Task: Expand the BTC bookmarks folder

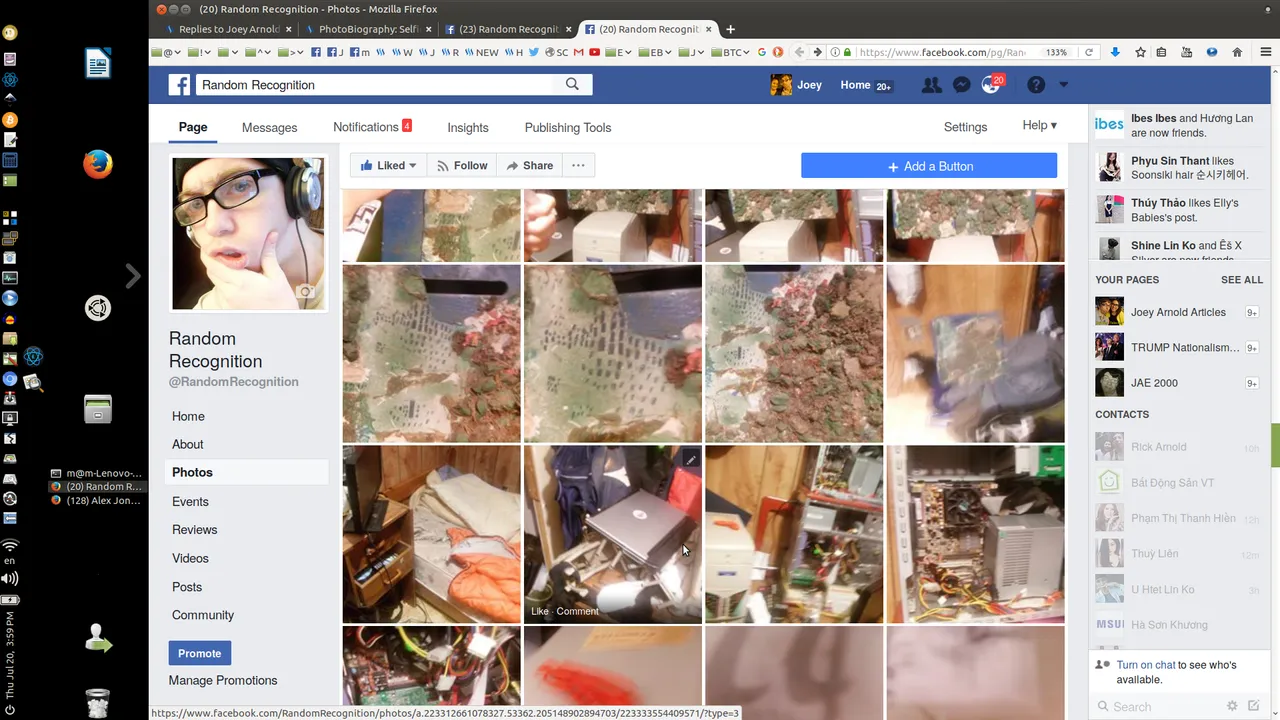Action: [730, 52]
